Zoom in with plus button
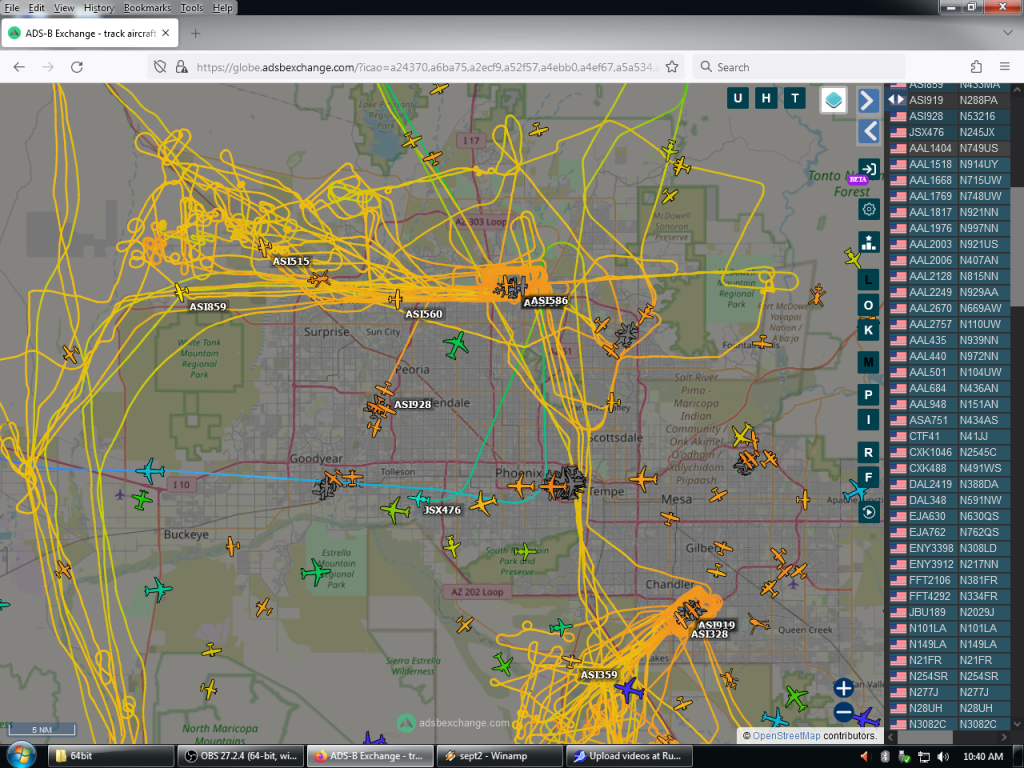Image resolution: width=1024 pixels, height=768 pixels. pyautogui.click(x=843, y=688)
